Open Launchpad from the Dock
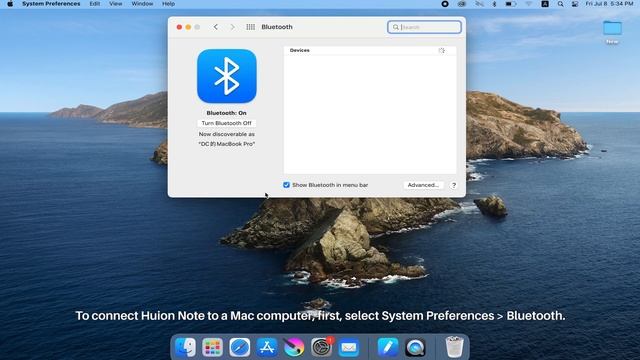 pyautogui.click(x=212, y=347)
